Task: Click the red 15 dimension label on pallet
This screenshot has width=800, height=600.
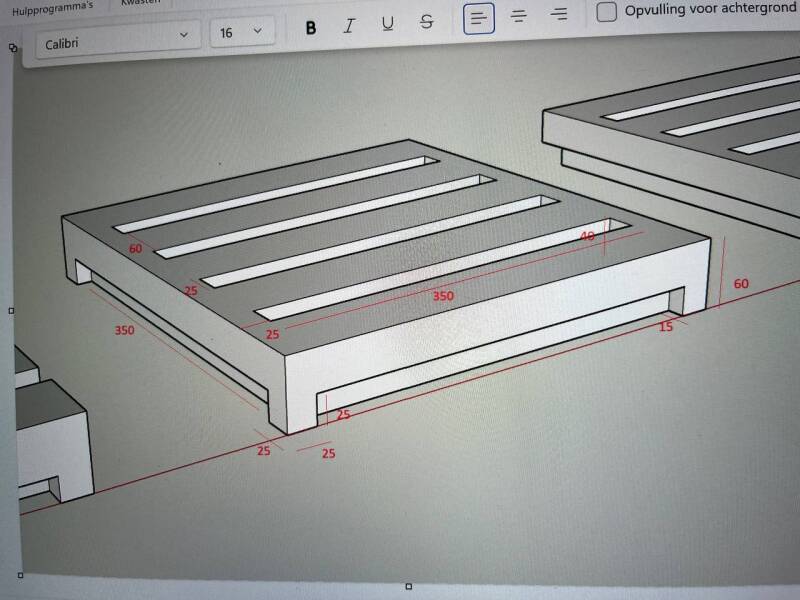Action: pyautogui.click(x=666, y=326)
